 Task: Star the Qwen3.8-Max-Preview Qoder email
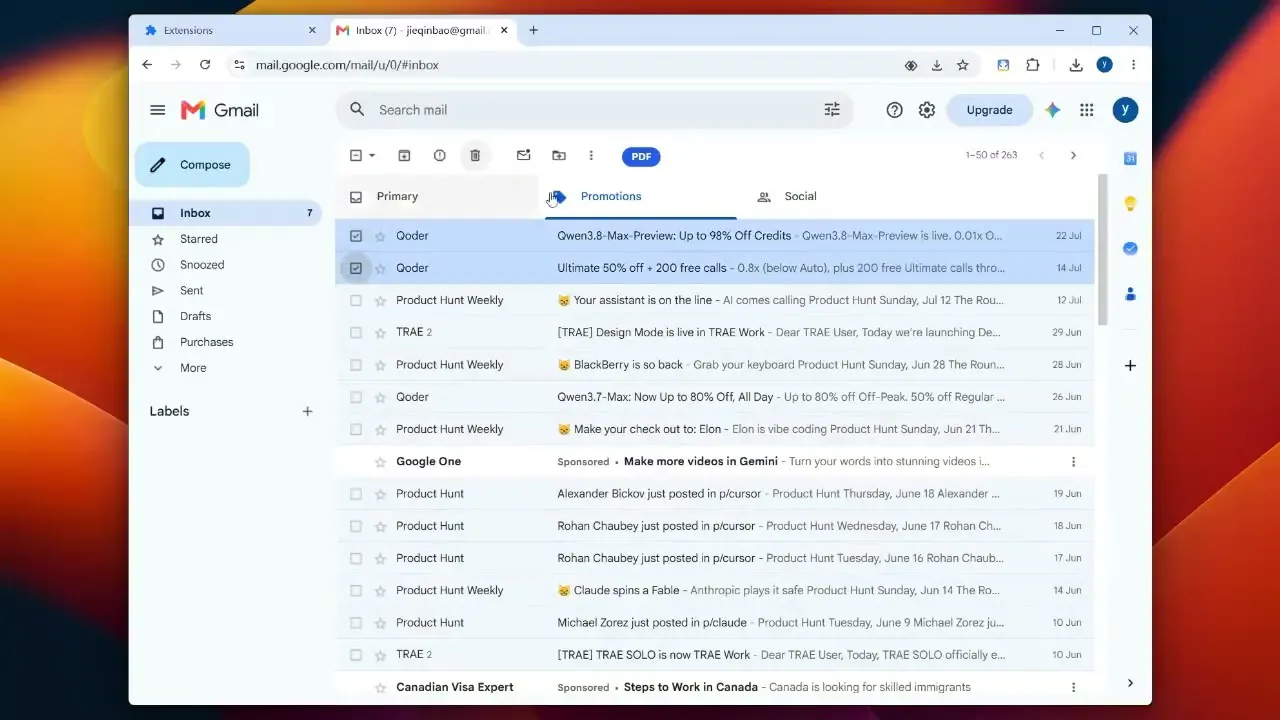380,236
